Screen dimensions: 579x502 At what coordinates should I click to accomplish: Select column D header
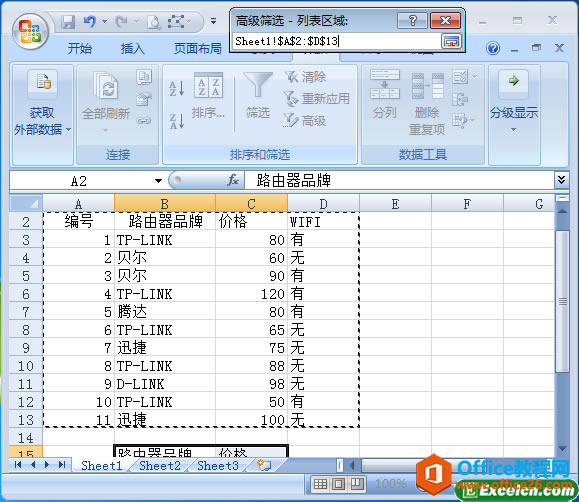pyautogui.click(x=323, y=204)
